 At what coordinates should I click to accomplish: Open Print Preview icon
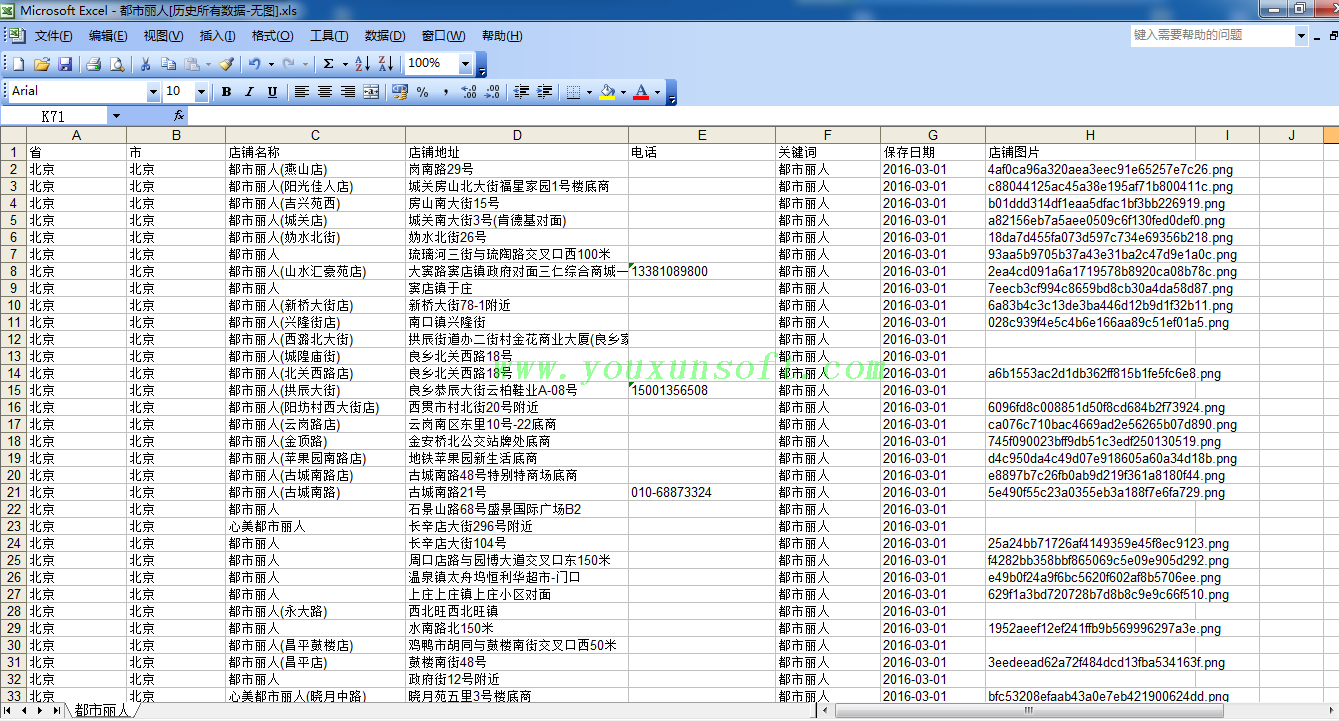(x=116, y=64)
